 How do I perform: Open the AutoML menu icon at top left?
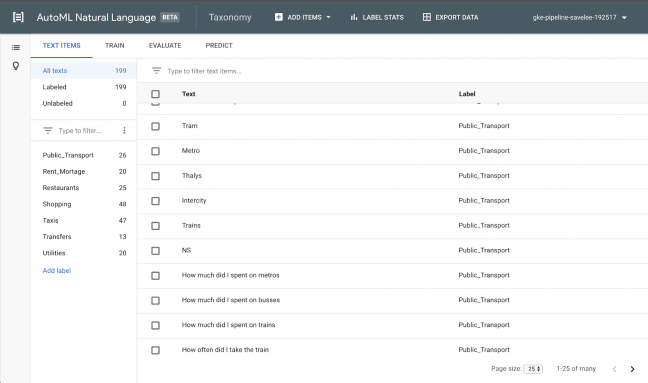[18, 17]
